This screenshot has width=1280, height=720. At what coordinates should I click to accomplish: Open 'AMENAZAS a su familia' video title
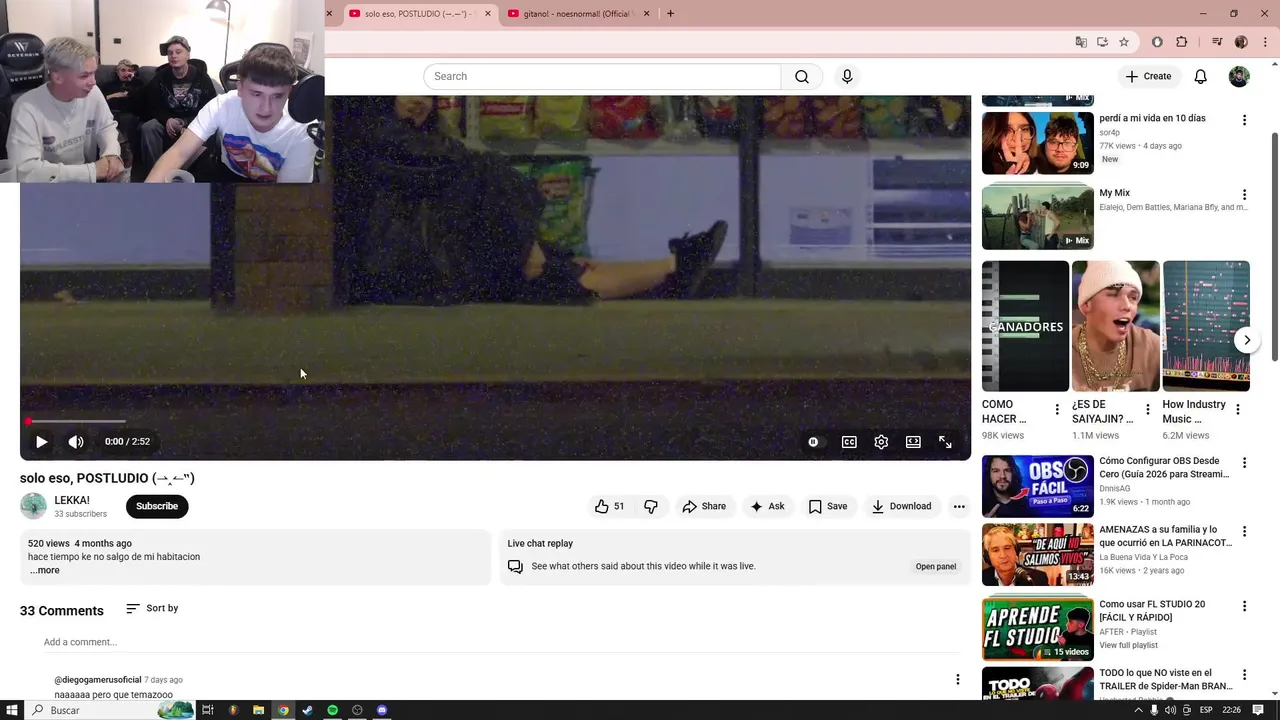tap(1165, 536)
